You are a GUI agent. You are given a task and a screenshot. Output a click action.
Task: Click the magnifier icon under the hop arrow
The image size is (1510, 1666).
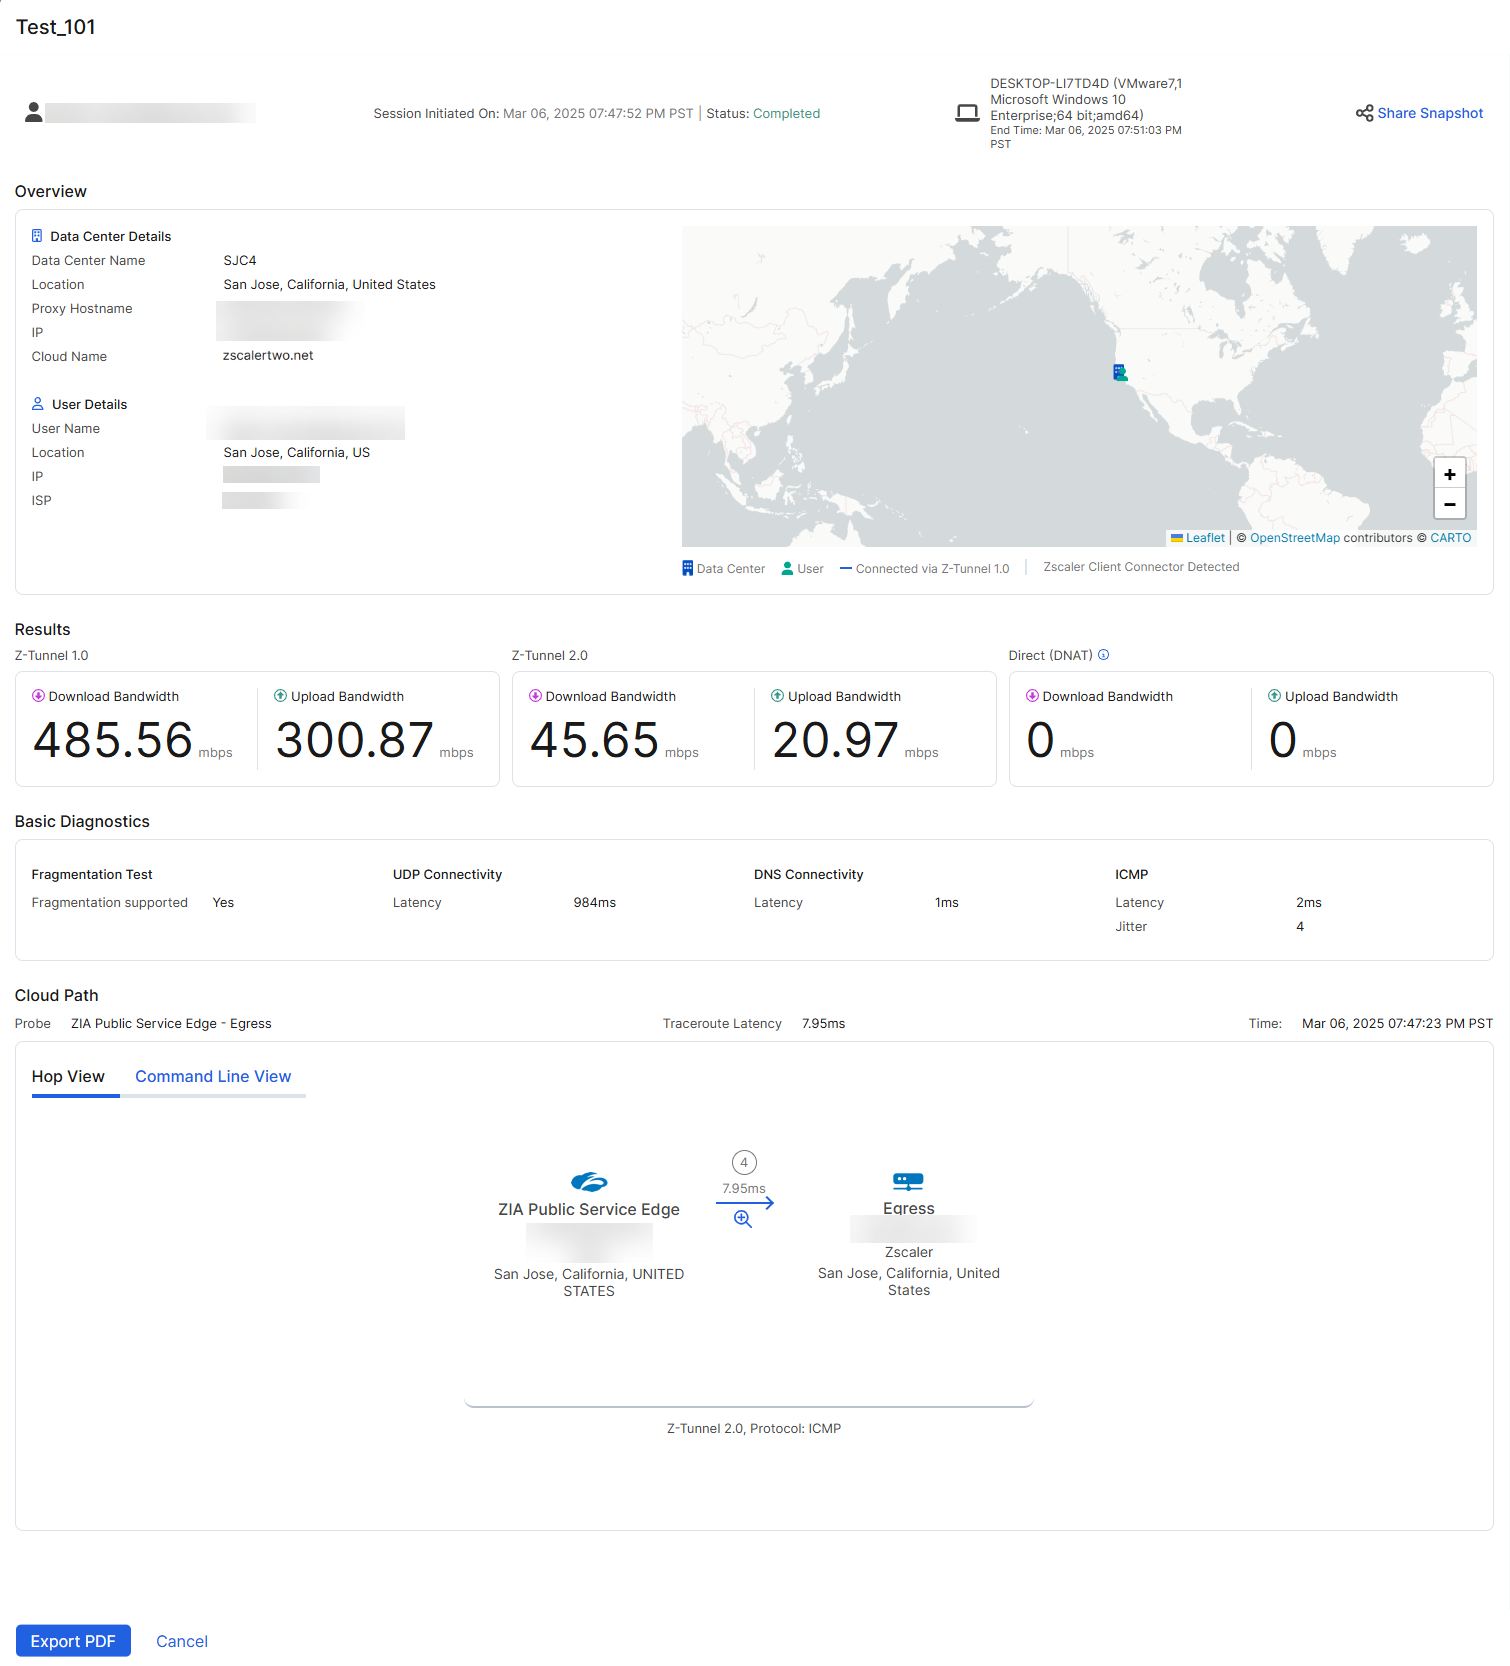(x=742, y=1218)
